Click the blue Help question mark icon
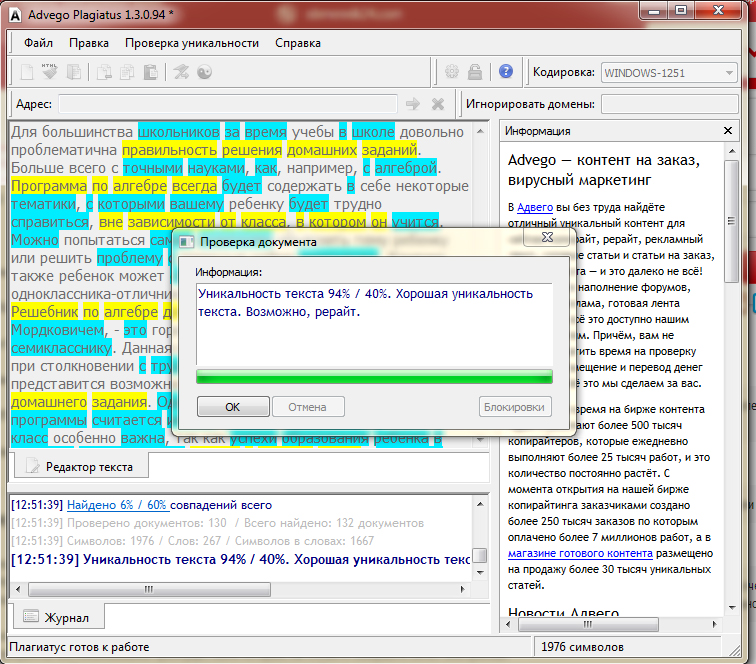Image resolution: width=756 pixels, height=664 pixels. coord(506,72)
